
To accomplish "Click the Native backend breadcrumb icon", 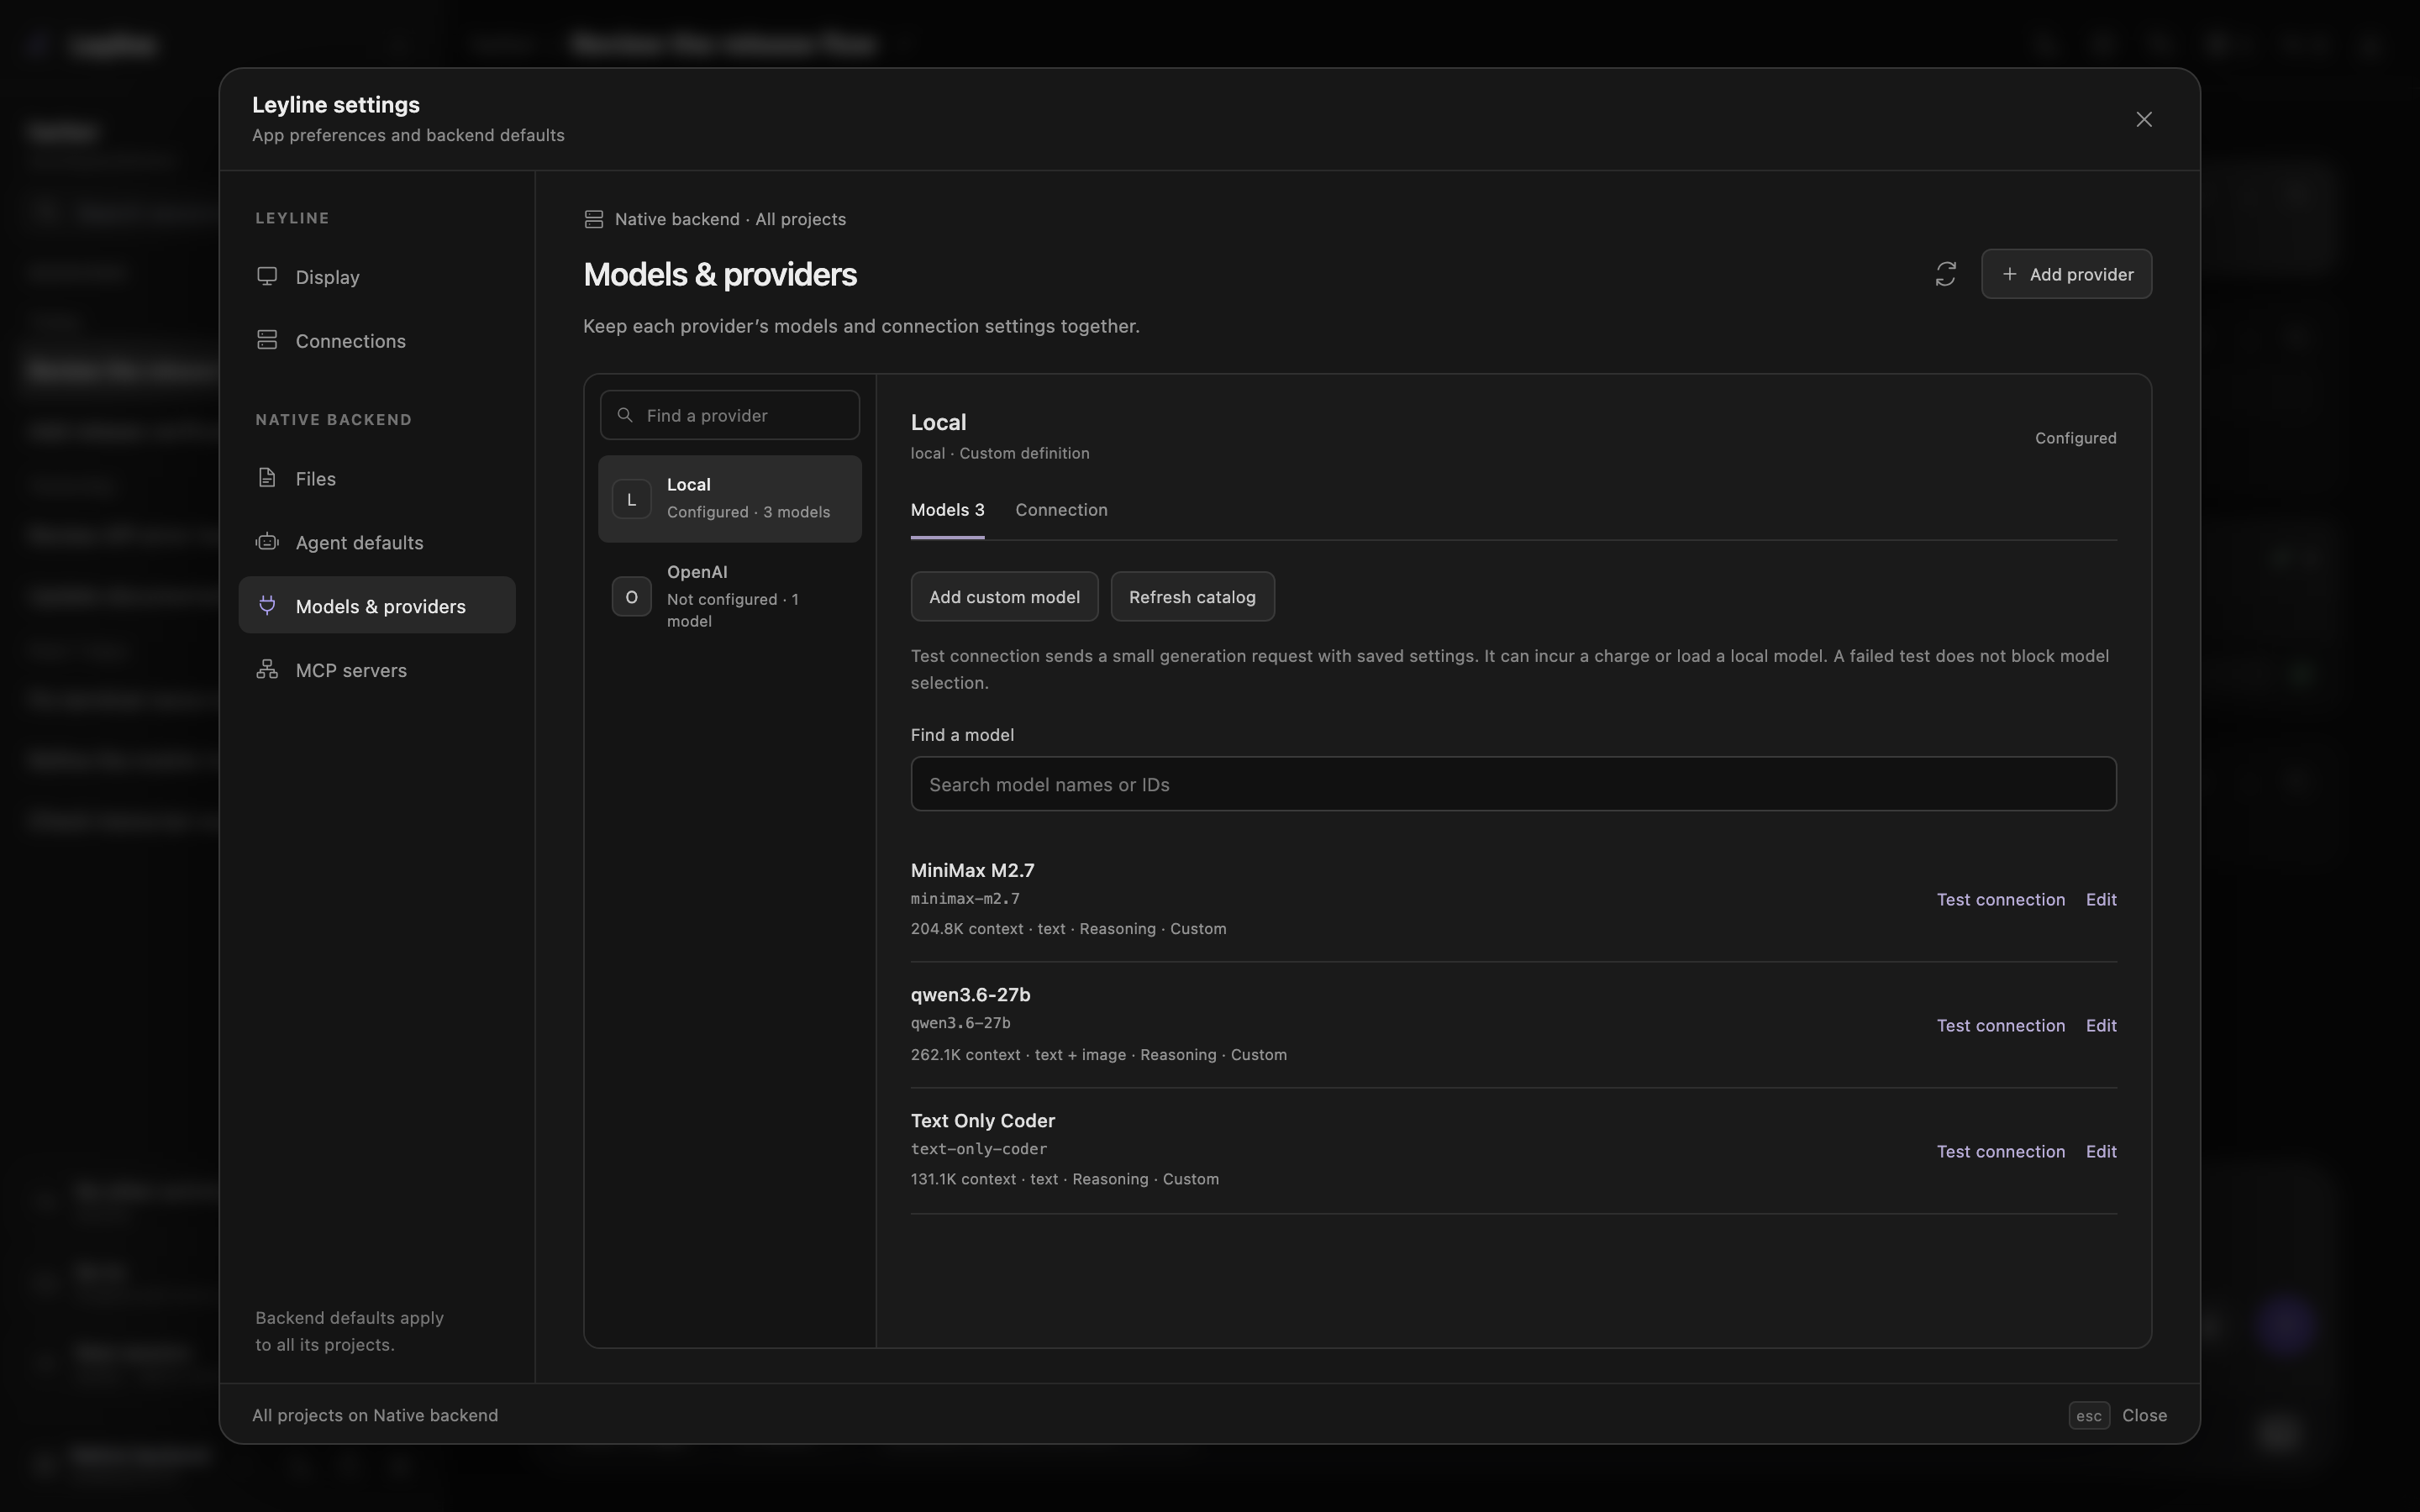I will pos(594,219).
